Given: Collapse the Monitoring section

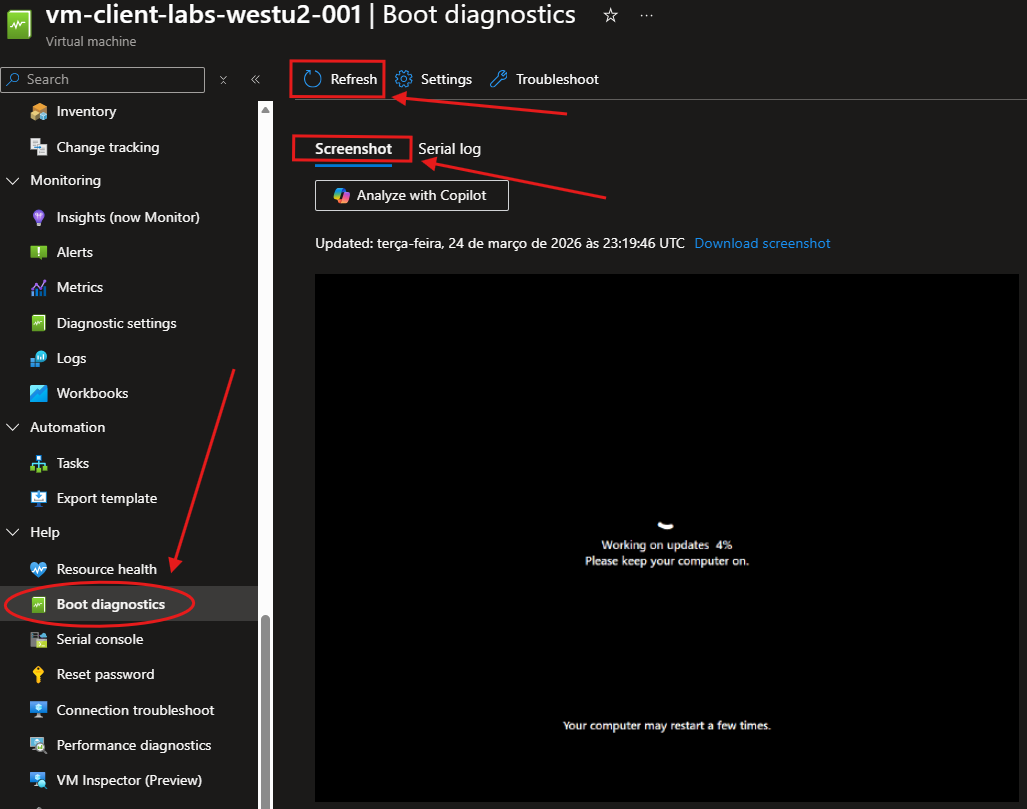Looking at the screenshot, I should 13,181.
